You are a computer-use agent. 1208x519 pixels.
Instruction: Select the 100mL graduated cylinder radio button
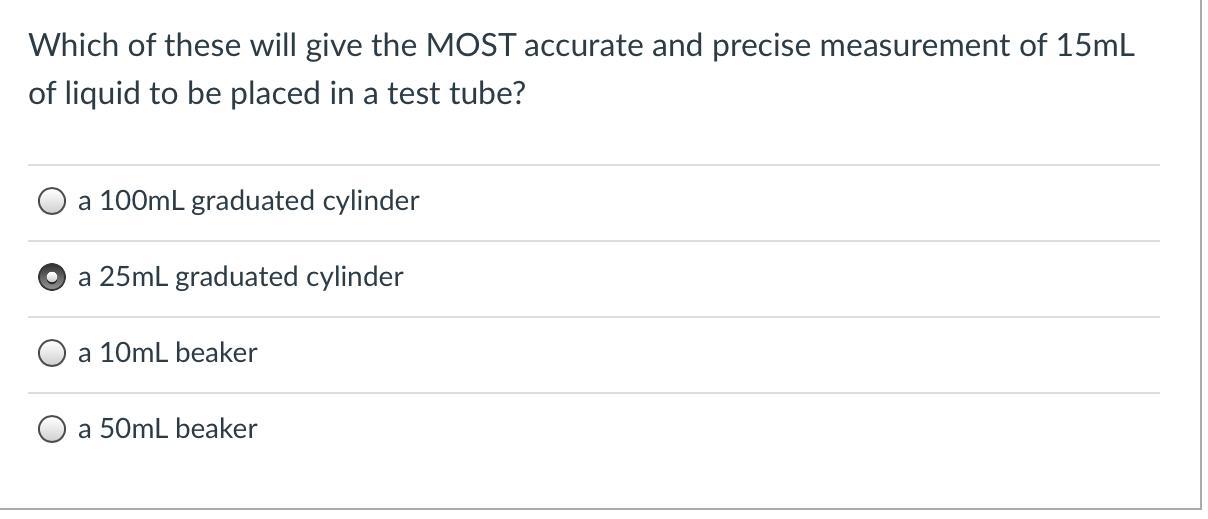click(x=52, y=202)
